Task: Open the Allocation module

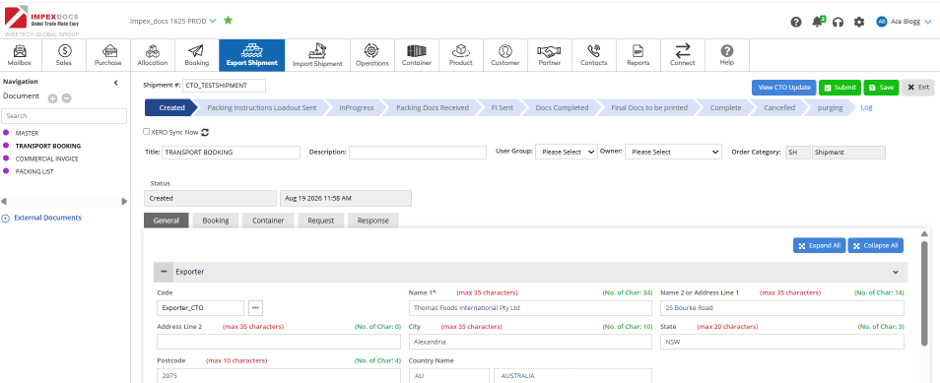Action: point(152,55)
